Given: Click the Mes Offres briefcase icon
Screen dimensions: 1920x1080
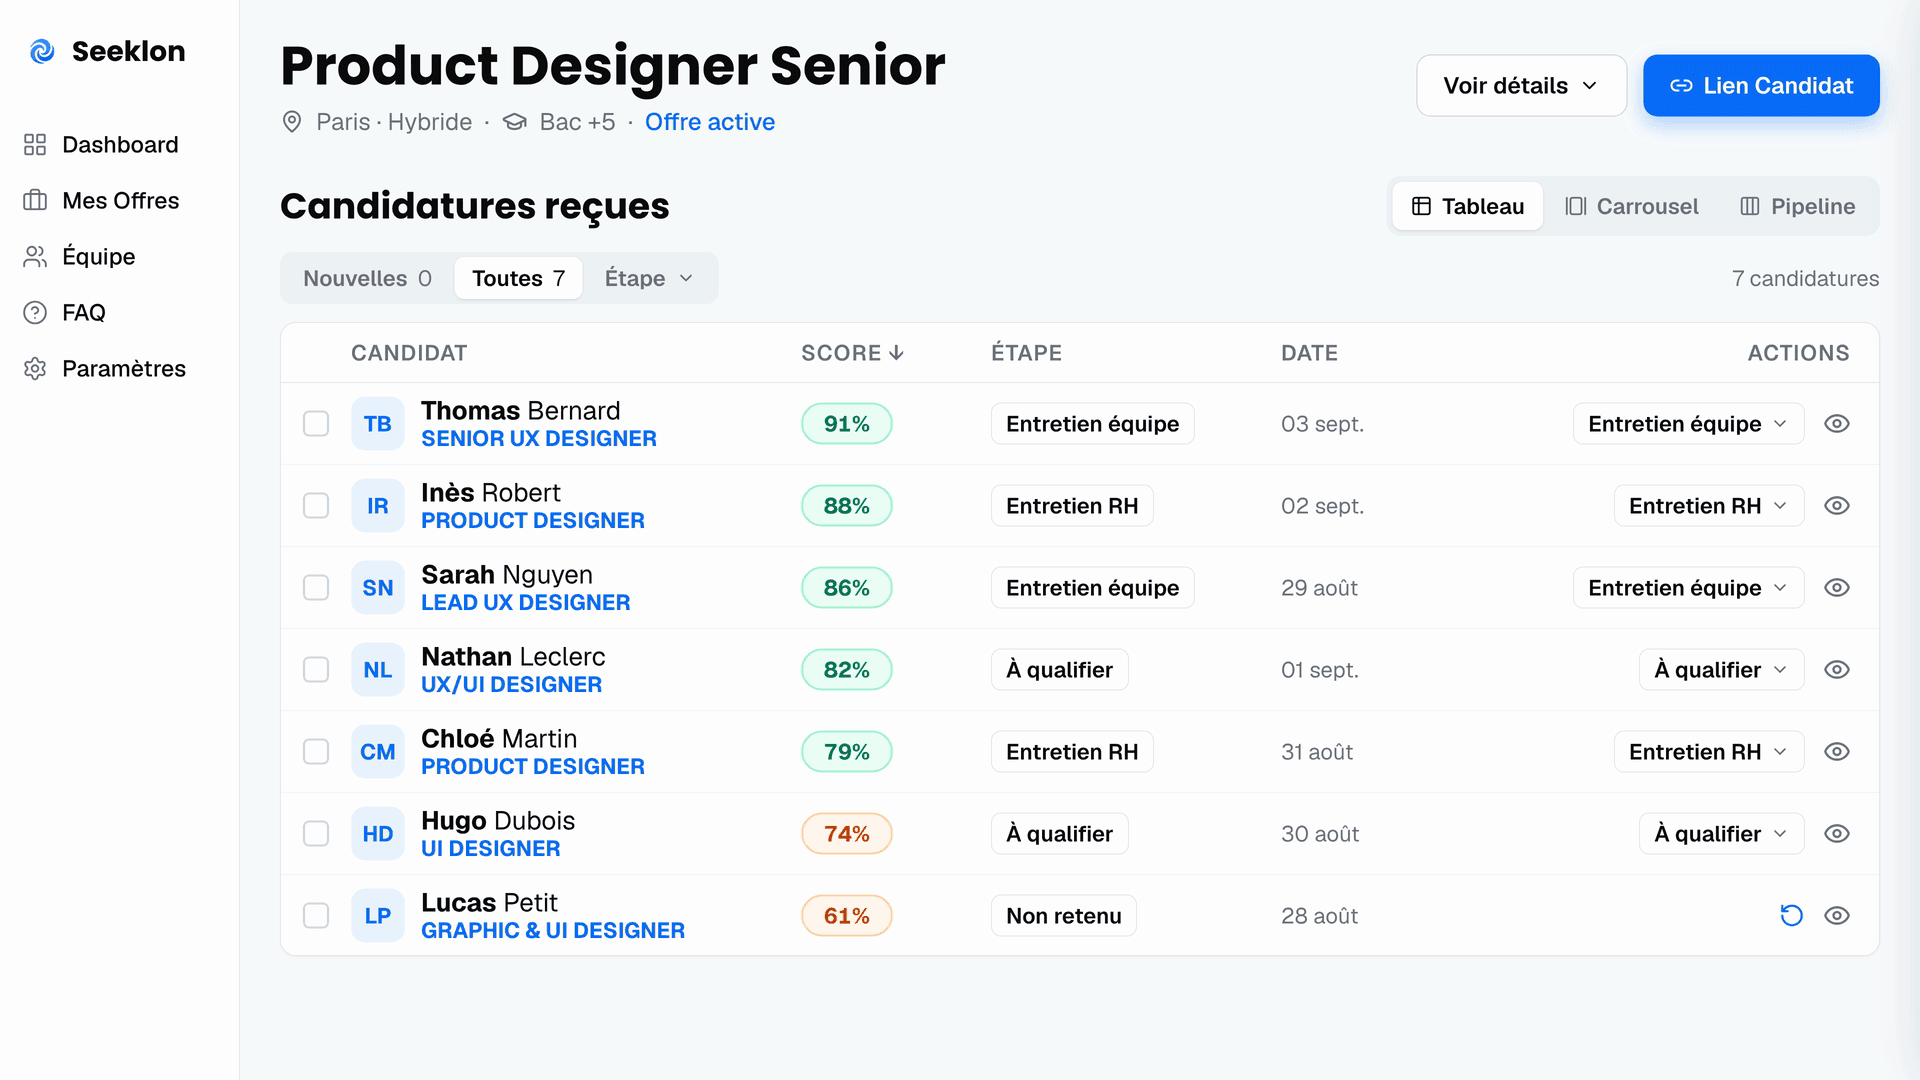Looking at the screenshot, I should (x=35, y=201).
